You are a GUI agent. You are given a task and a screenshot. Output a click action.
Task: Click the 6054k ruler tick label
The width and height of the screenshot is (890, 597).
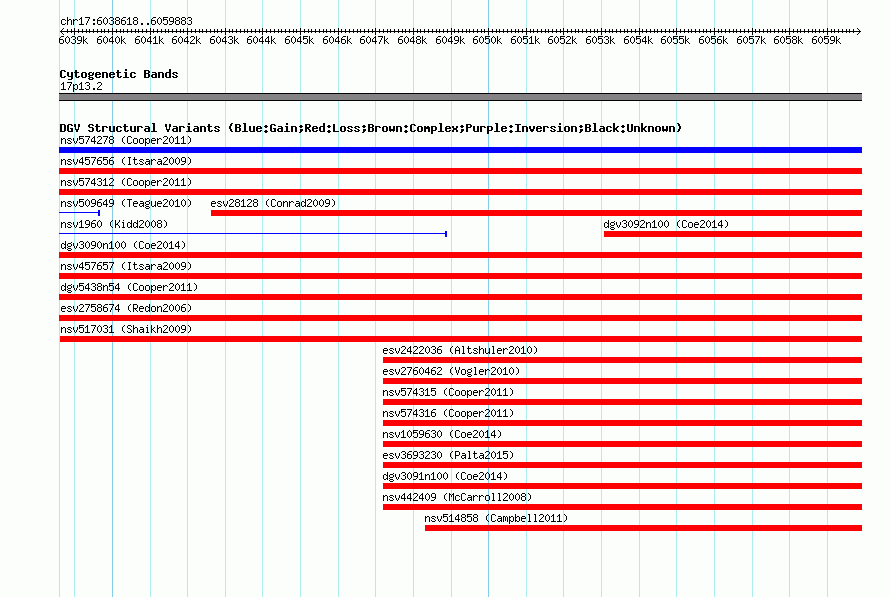[x=638, y=40]
